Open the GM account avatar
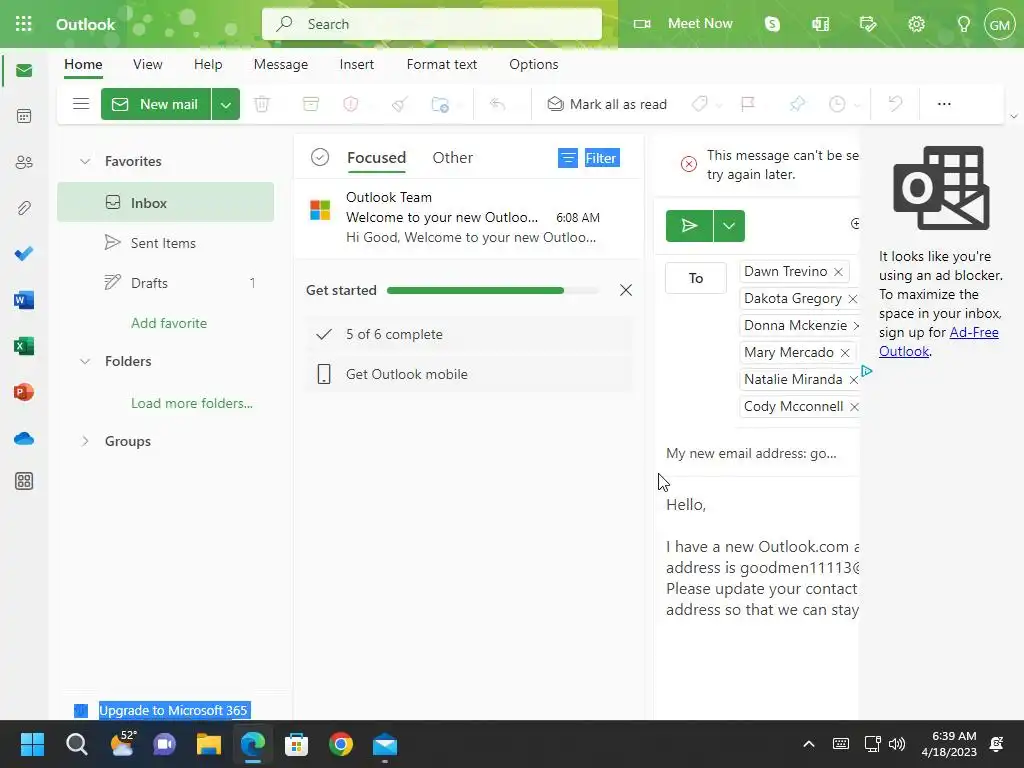Viewport: 1024px width, 768px height. (x=1000, y=24)
